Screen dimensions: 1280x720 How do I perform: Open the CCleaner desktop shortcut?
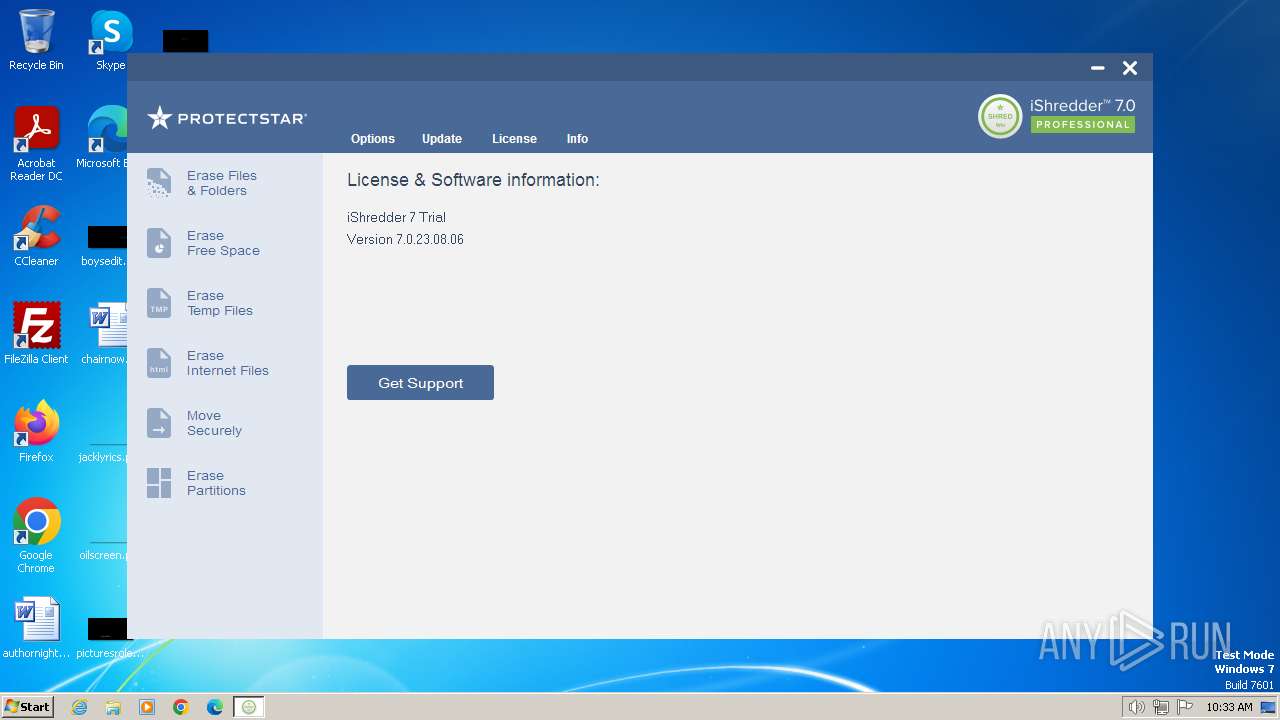pos(36,236)
